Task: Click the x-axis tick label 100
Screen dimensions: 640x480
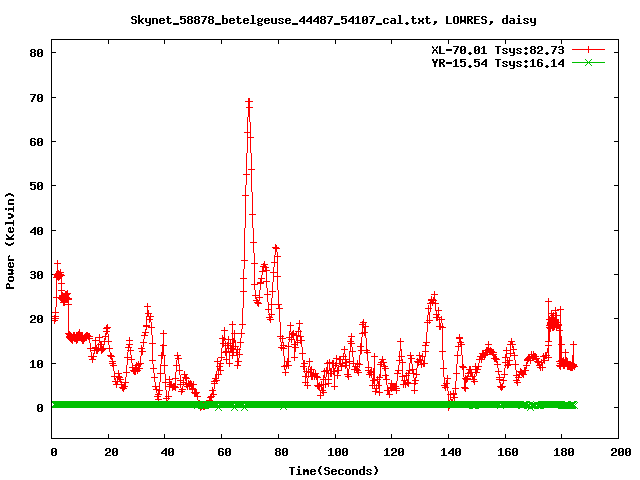Action: click(337, 452)
